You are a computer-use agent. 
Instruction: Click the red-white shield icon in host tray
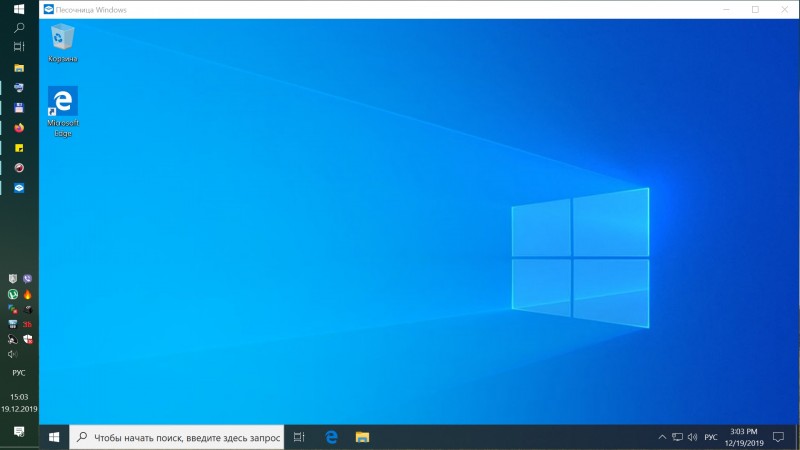pyautogui.click(x=27, y=339)
